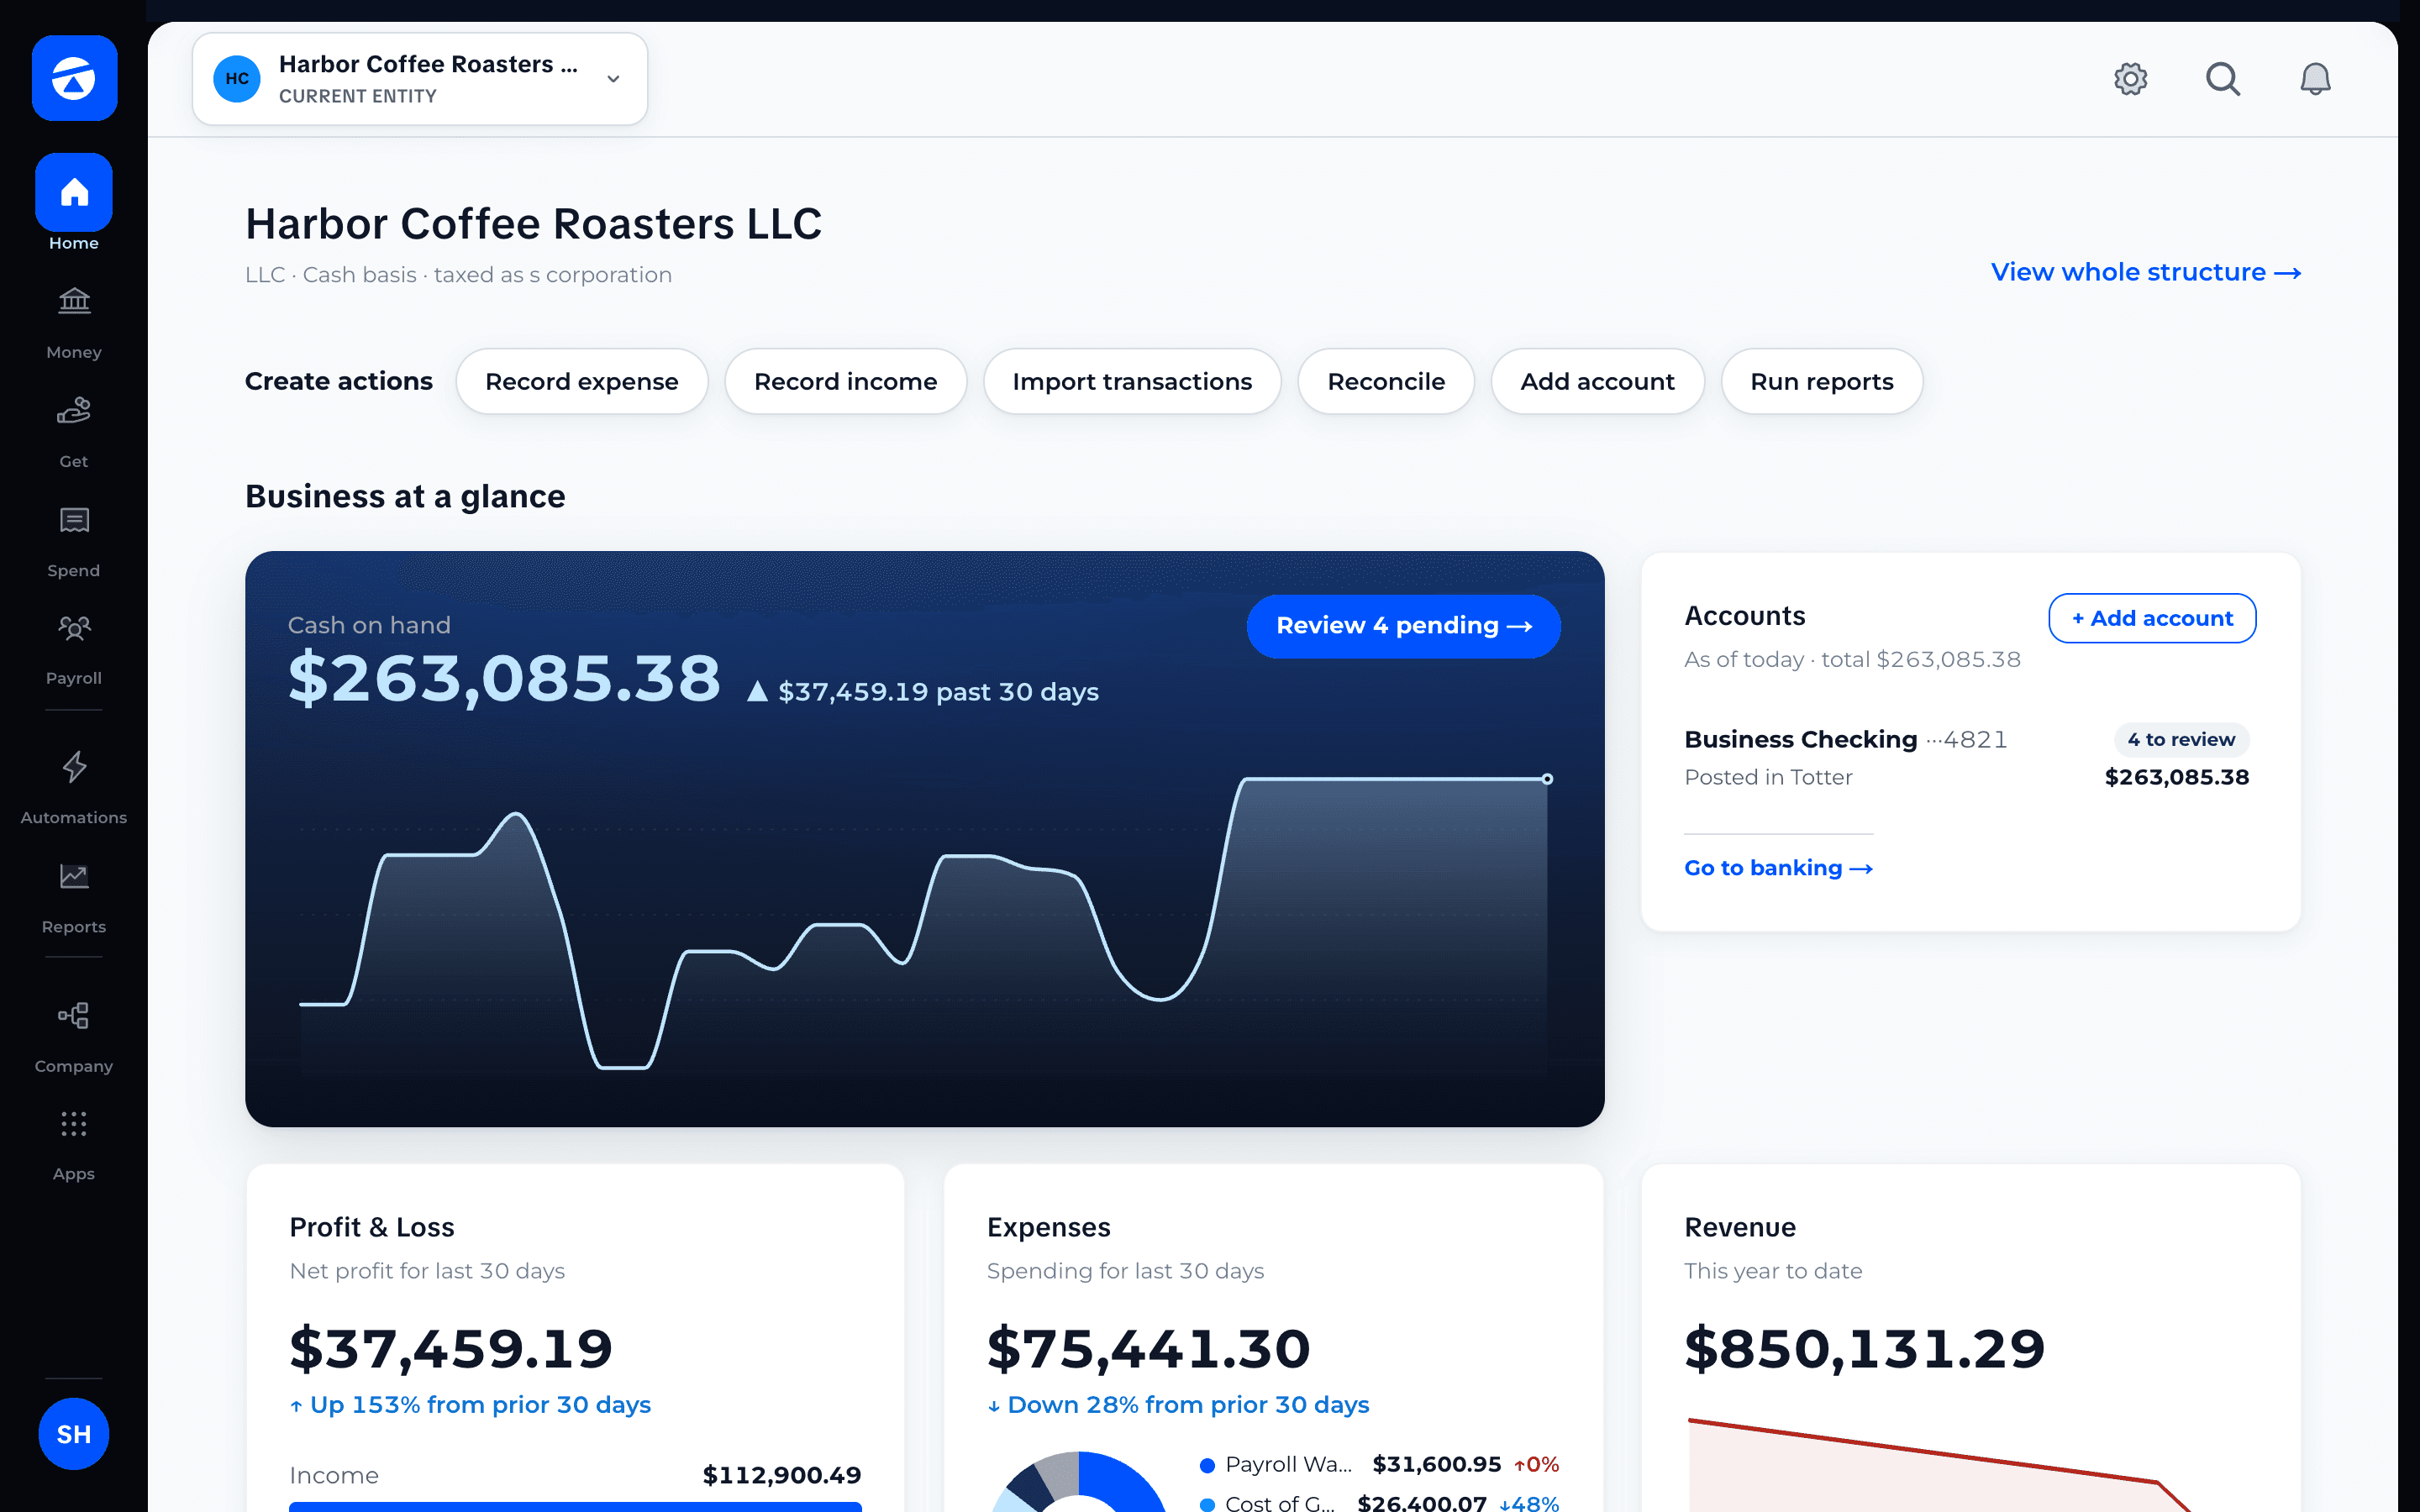
Task: Click the Income $112,900.49 row
Action: click(575, 1475)
